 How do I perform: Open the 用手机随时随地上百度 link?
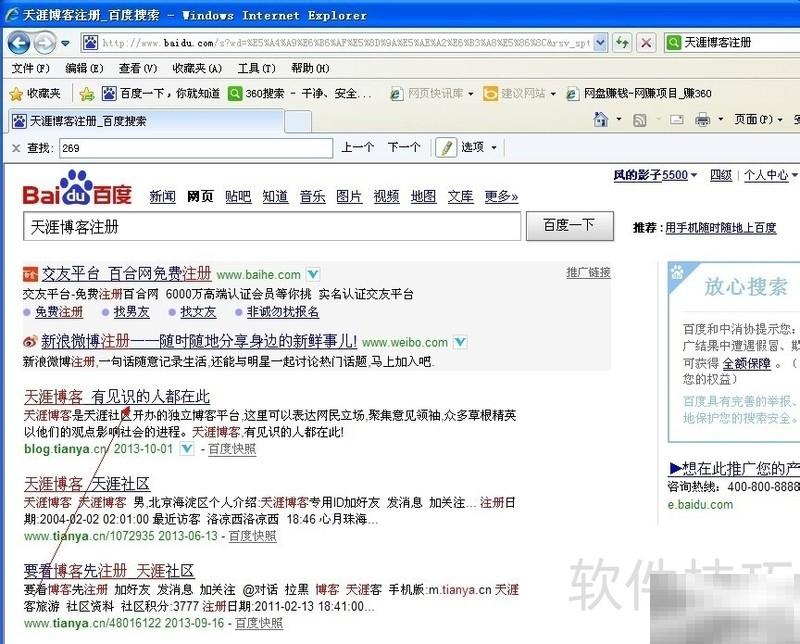pyautogui.click(x=720, y=228)
